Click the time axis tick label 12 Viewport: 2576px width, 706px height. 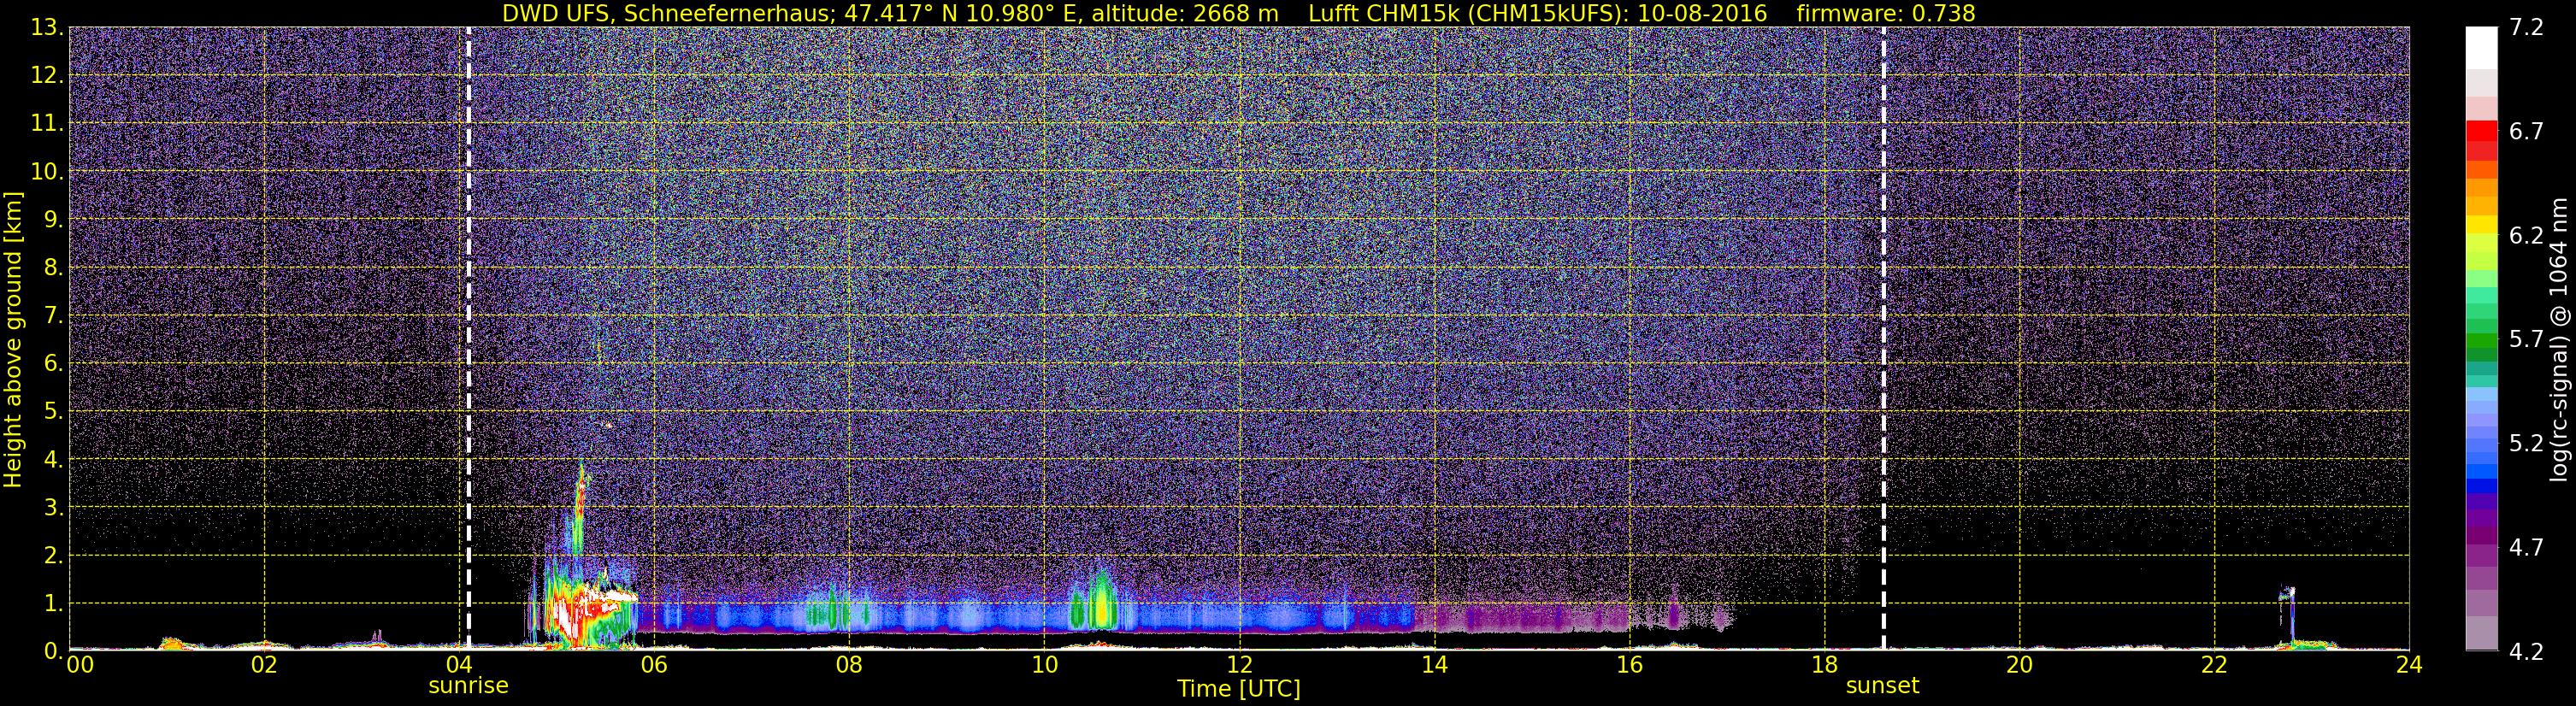click(1239, 666)
